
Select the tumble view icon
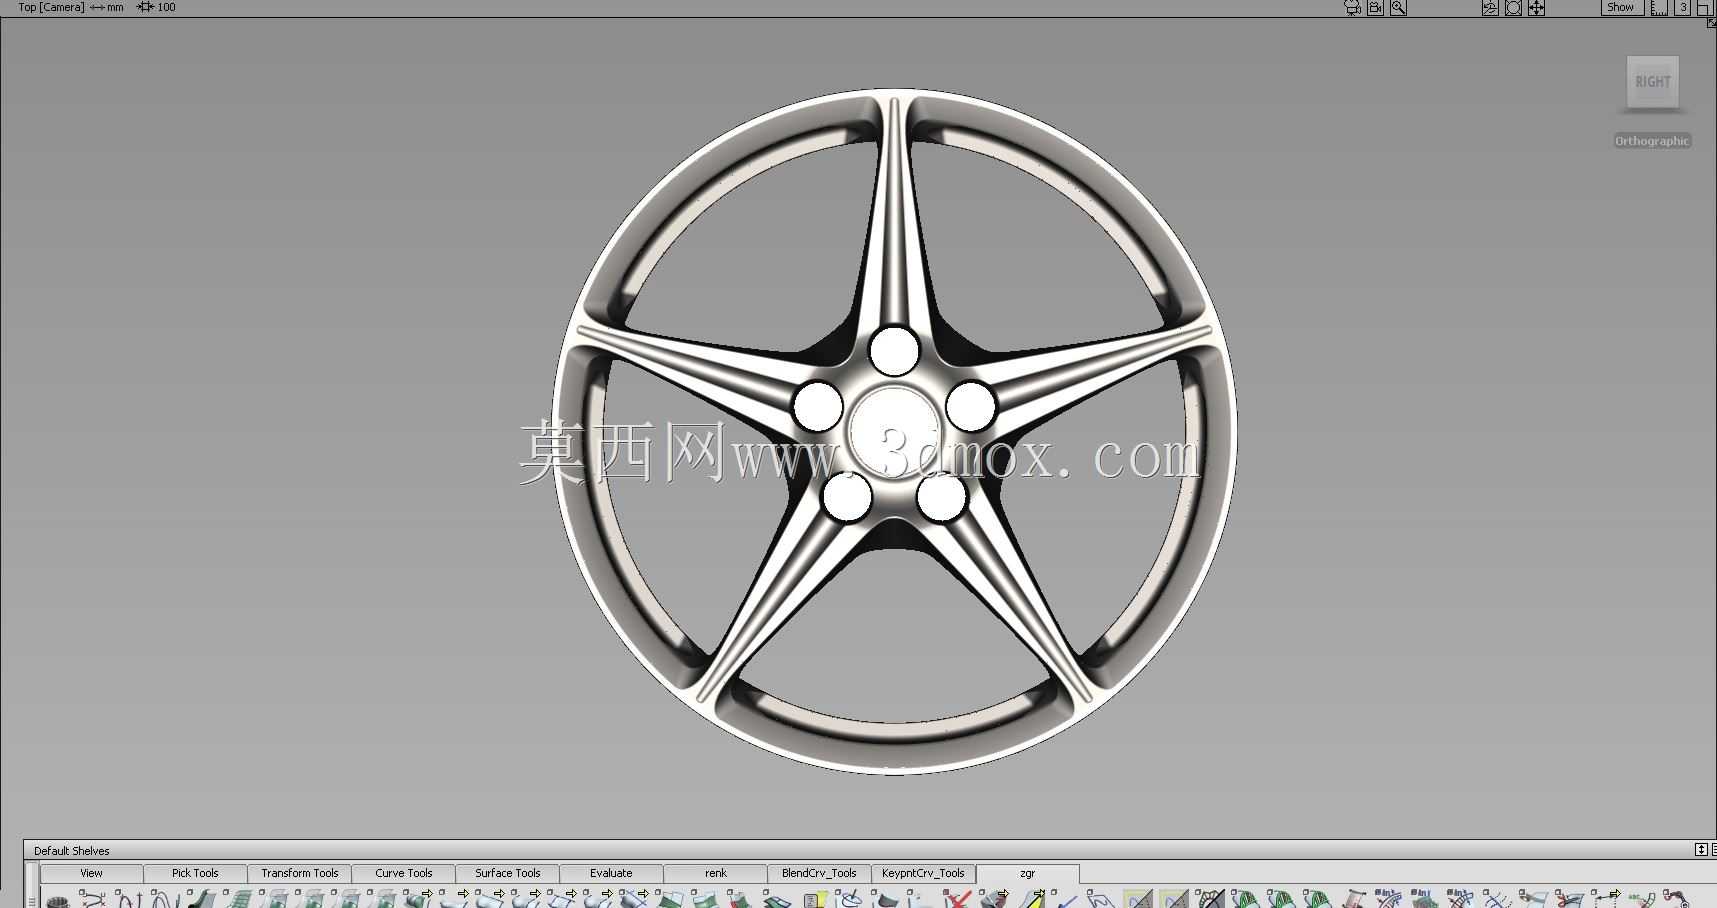[x=1490, y=8]
